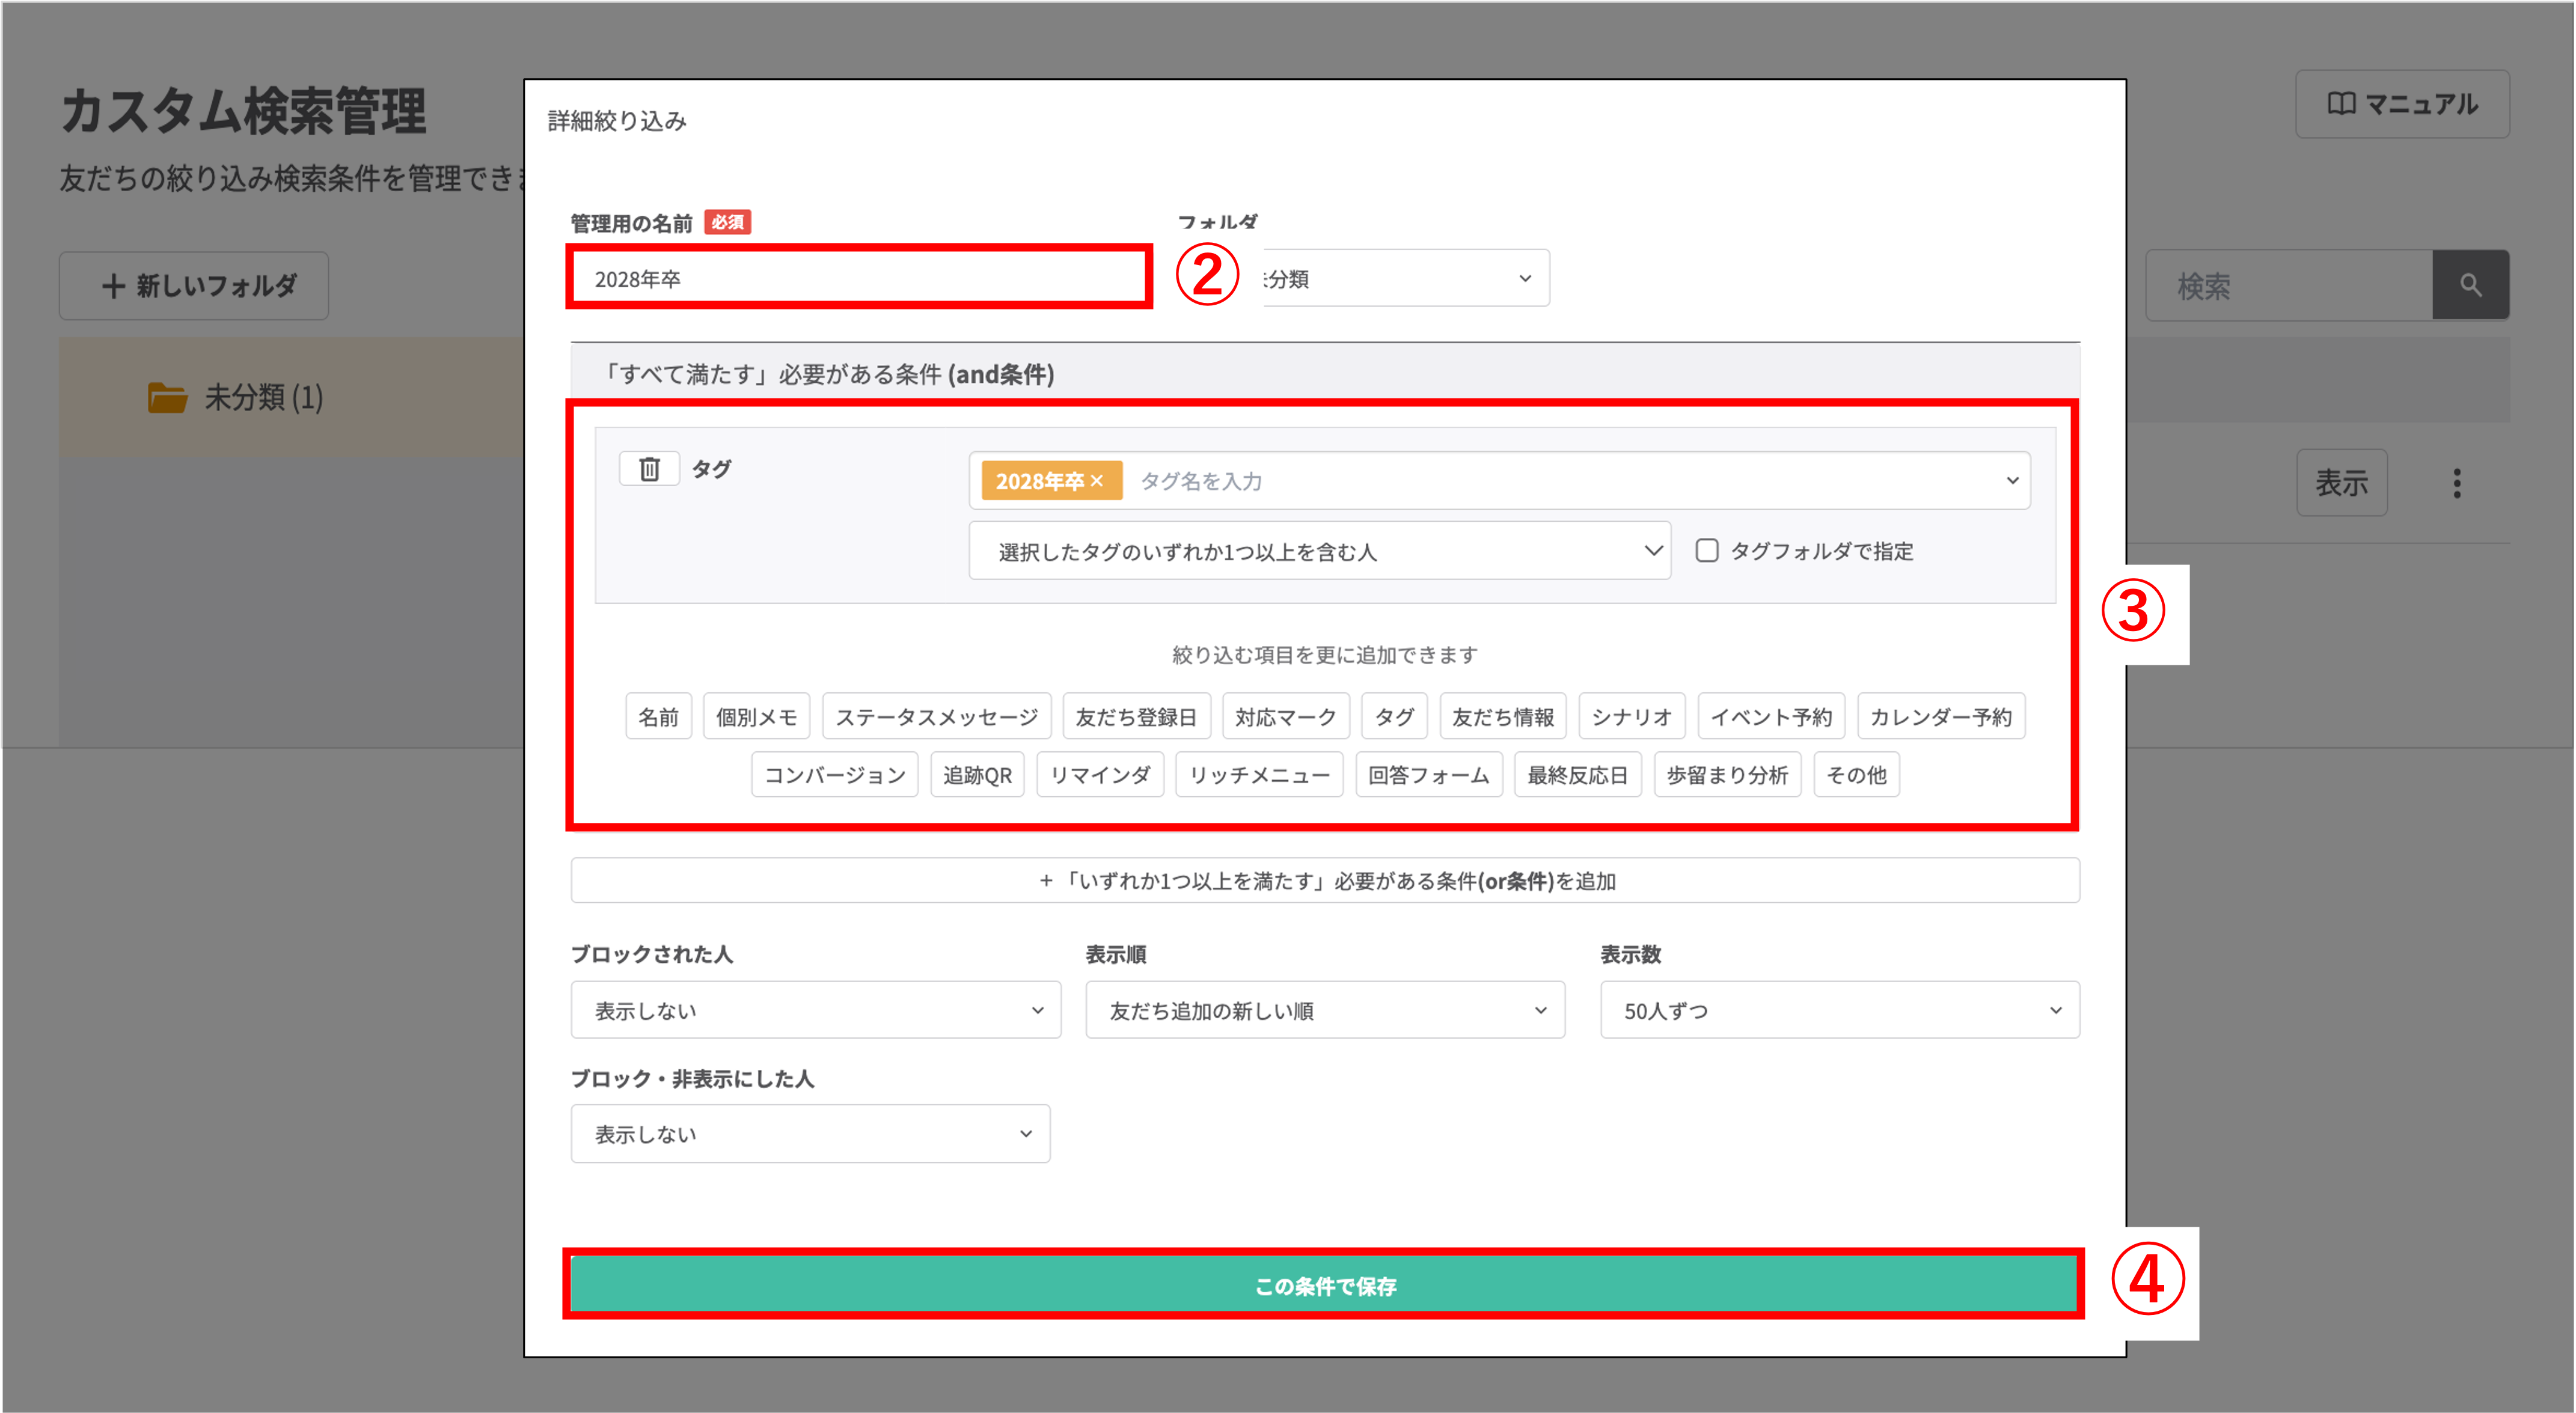Click the 管理用の名前 input field
This screenshot has height=1413, width=2576.
click(859, 278)
